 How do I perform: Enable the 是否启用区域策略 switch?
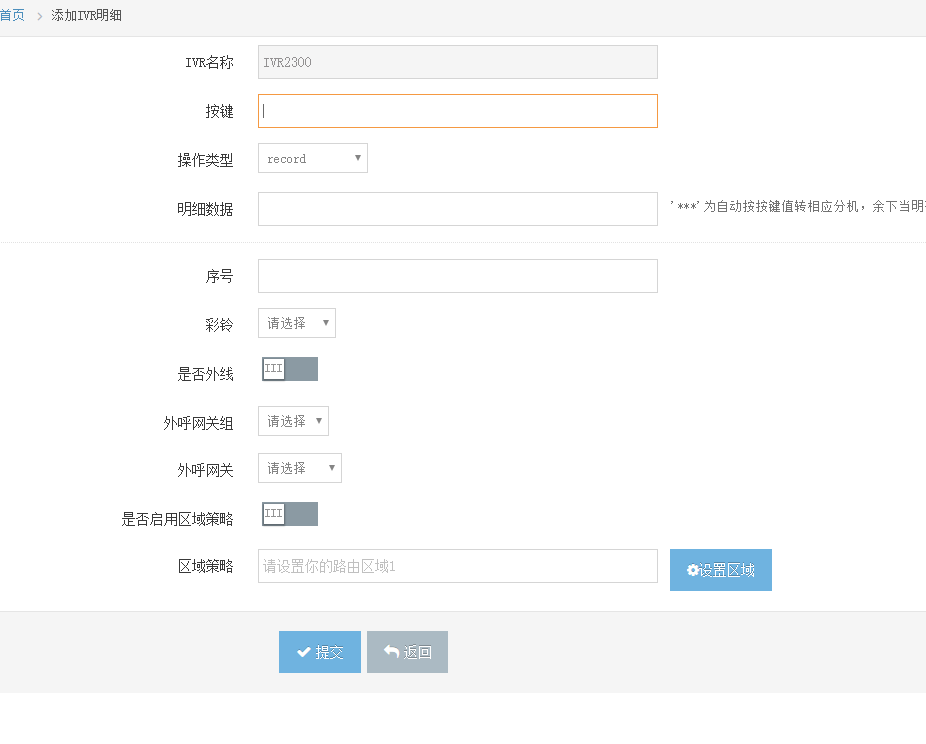[x=289, y=514]
